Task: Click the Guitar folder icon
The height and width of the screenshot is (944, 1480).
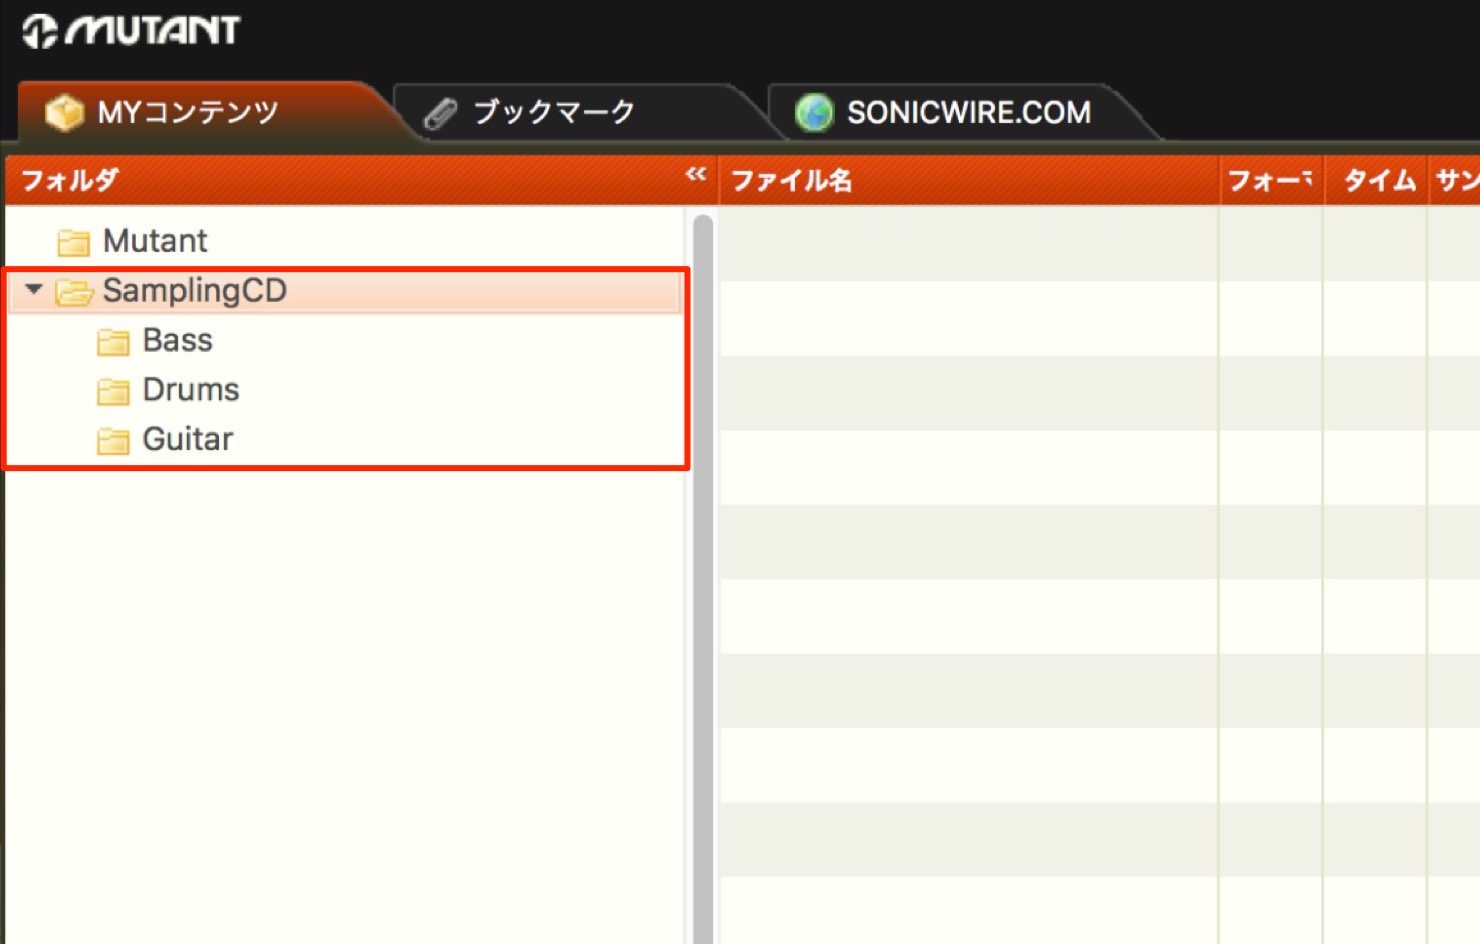Action: pyautogui.click(x=113, y=441)
